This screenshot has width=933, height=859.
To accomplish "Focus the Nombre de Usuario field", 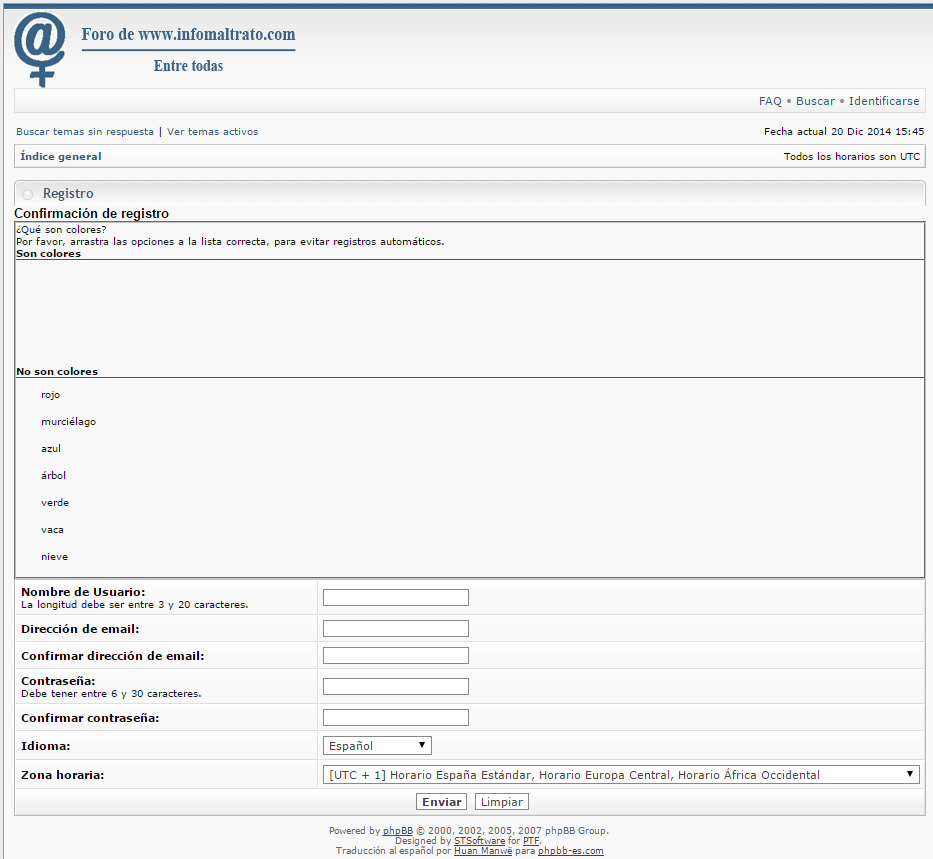I will click(x=396, y=597).
